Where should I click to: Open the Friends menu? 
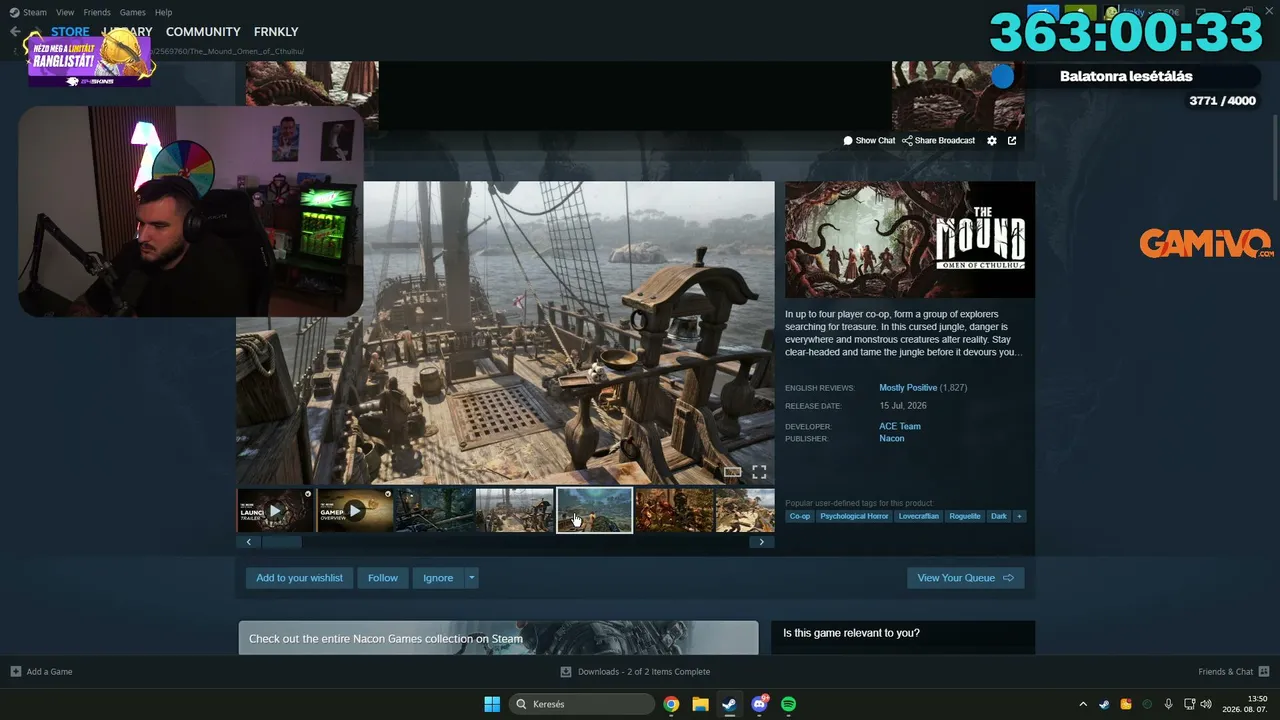(x=97, y=12)
